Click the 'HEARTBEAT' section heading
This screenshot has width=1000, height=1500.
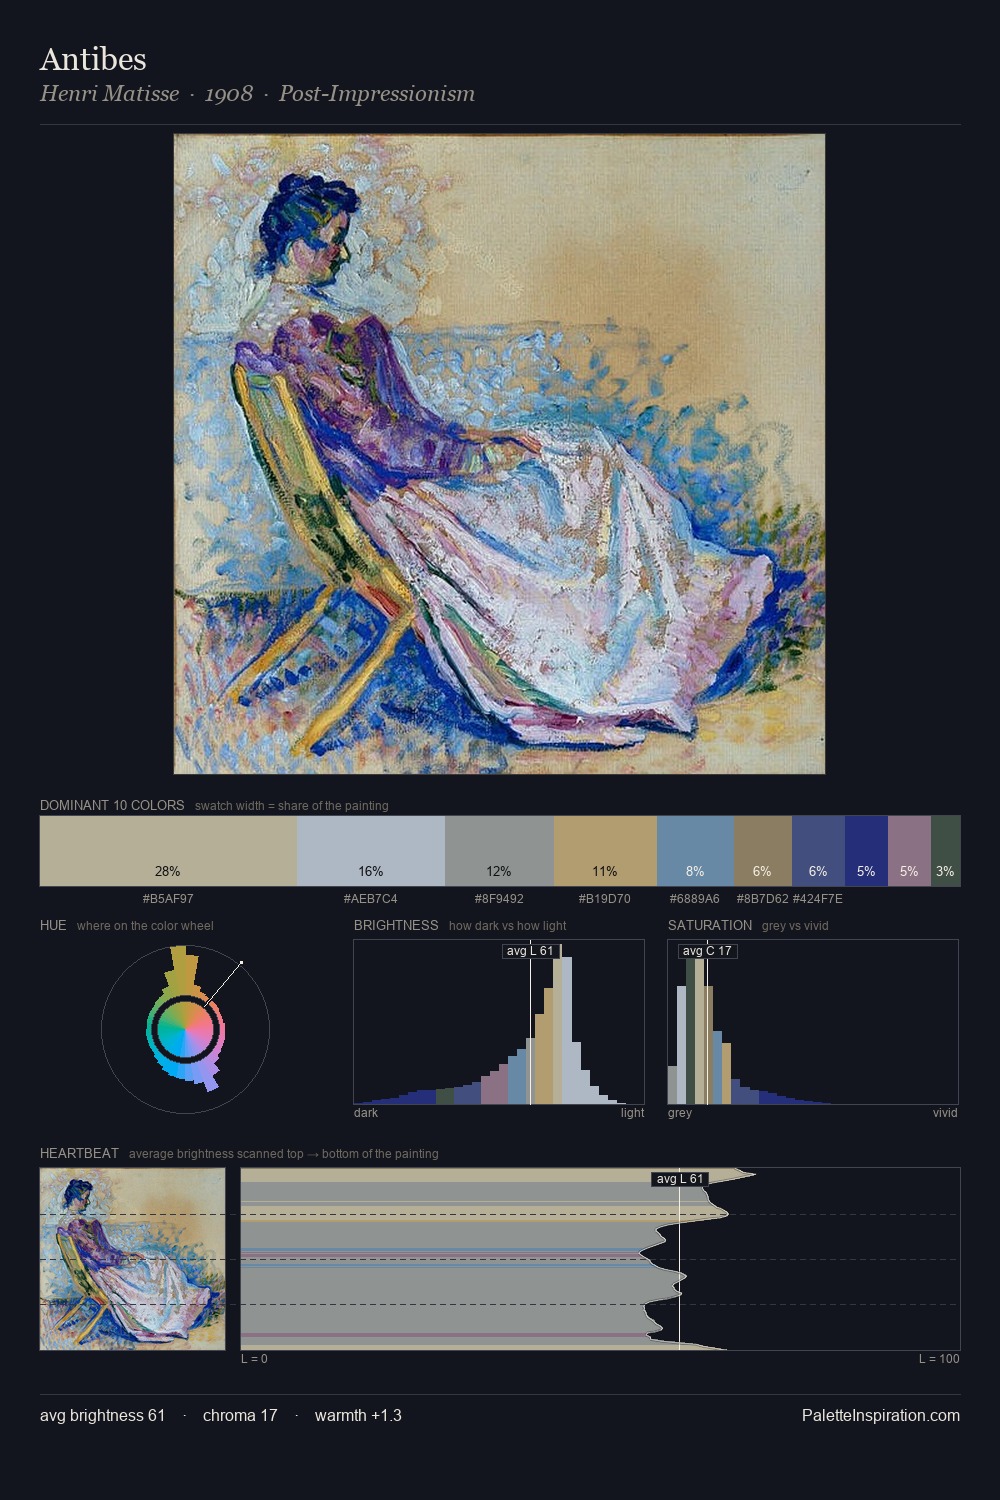point(79,1153)
